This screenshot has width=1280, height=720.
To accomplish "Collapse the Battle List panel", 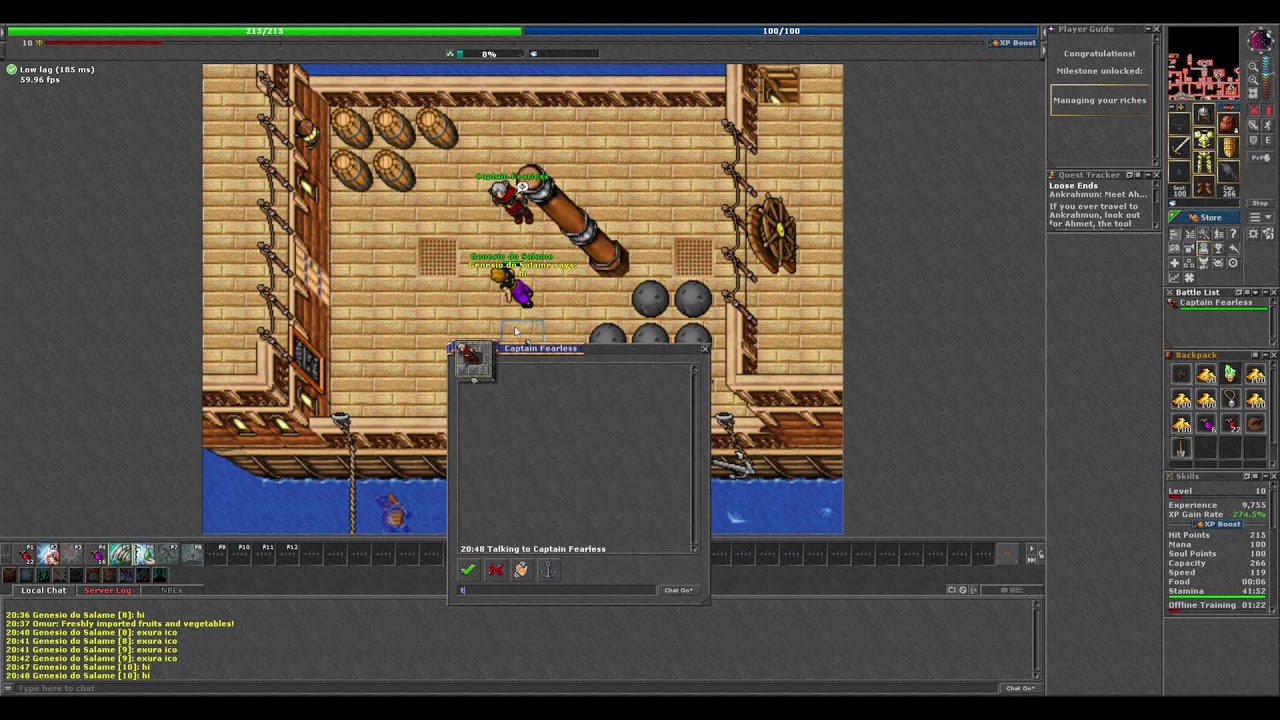I will pos(1265,293).
